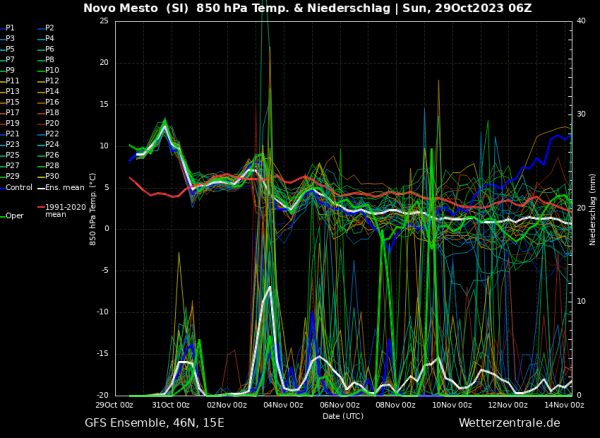
Task: Click the GFS Ensemble, 46N, 15E caption
Action: pos(154,423)
